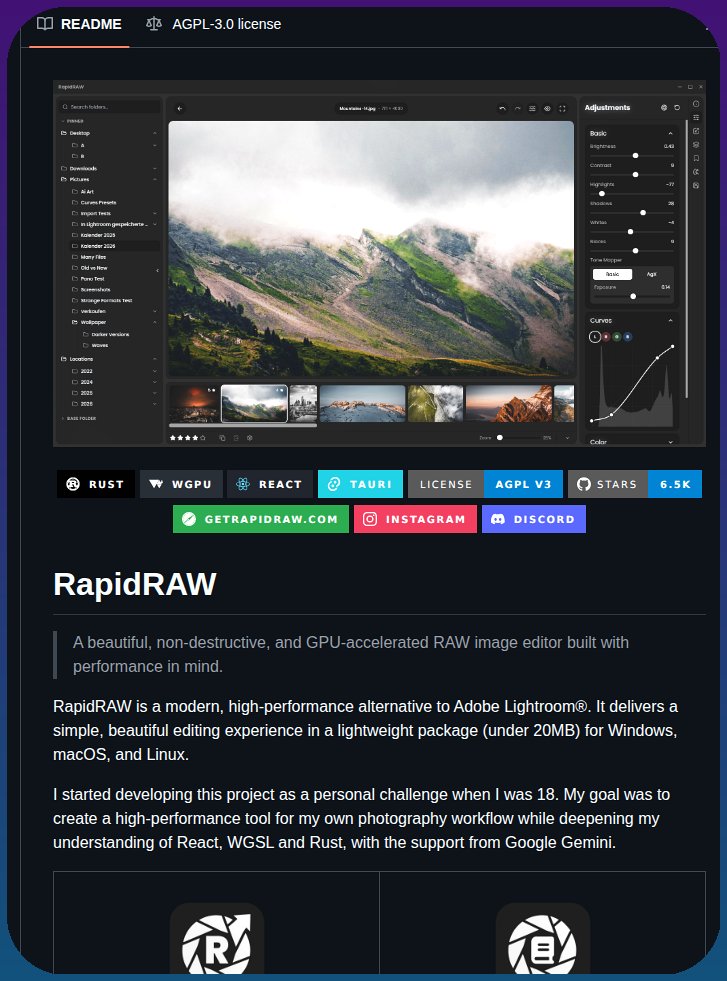This screenshot has height=981, width=727.
Task: Join via the Discord badge
Action: click(x=534, y=519)
